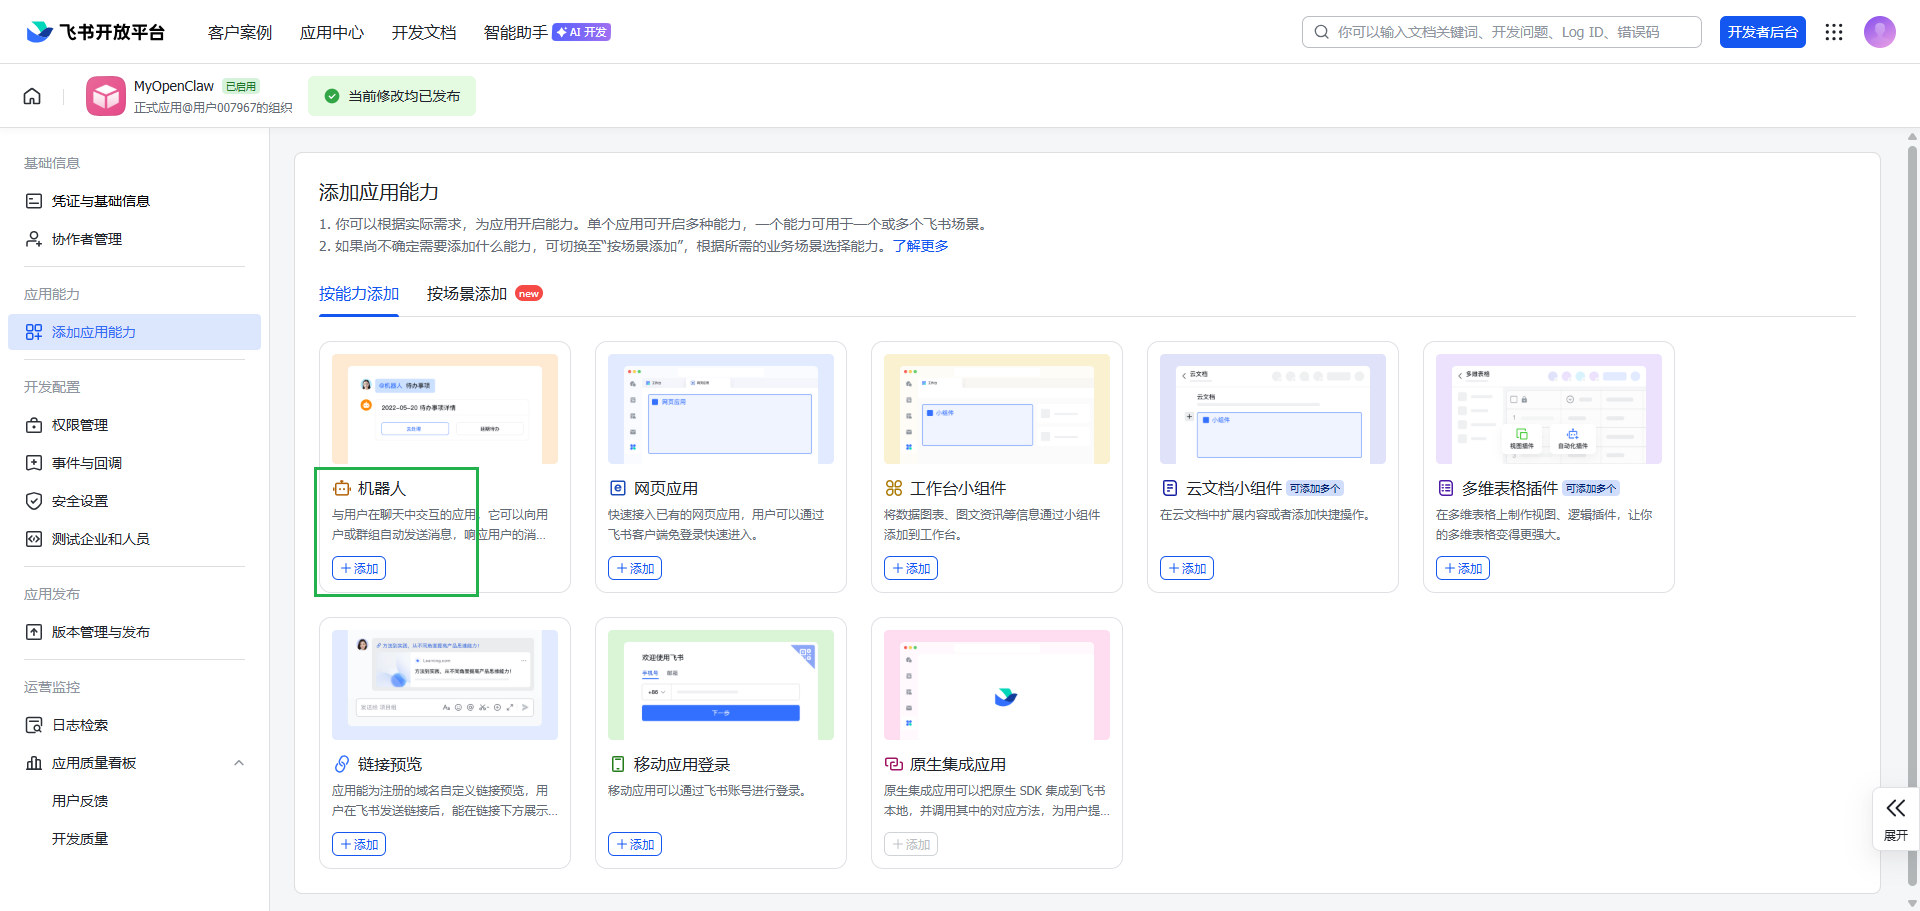Viewport: 1920px width, 911px height.
Task: Click the 飞书开放平台 logo
Action: click(95, 31)
